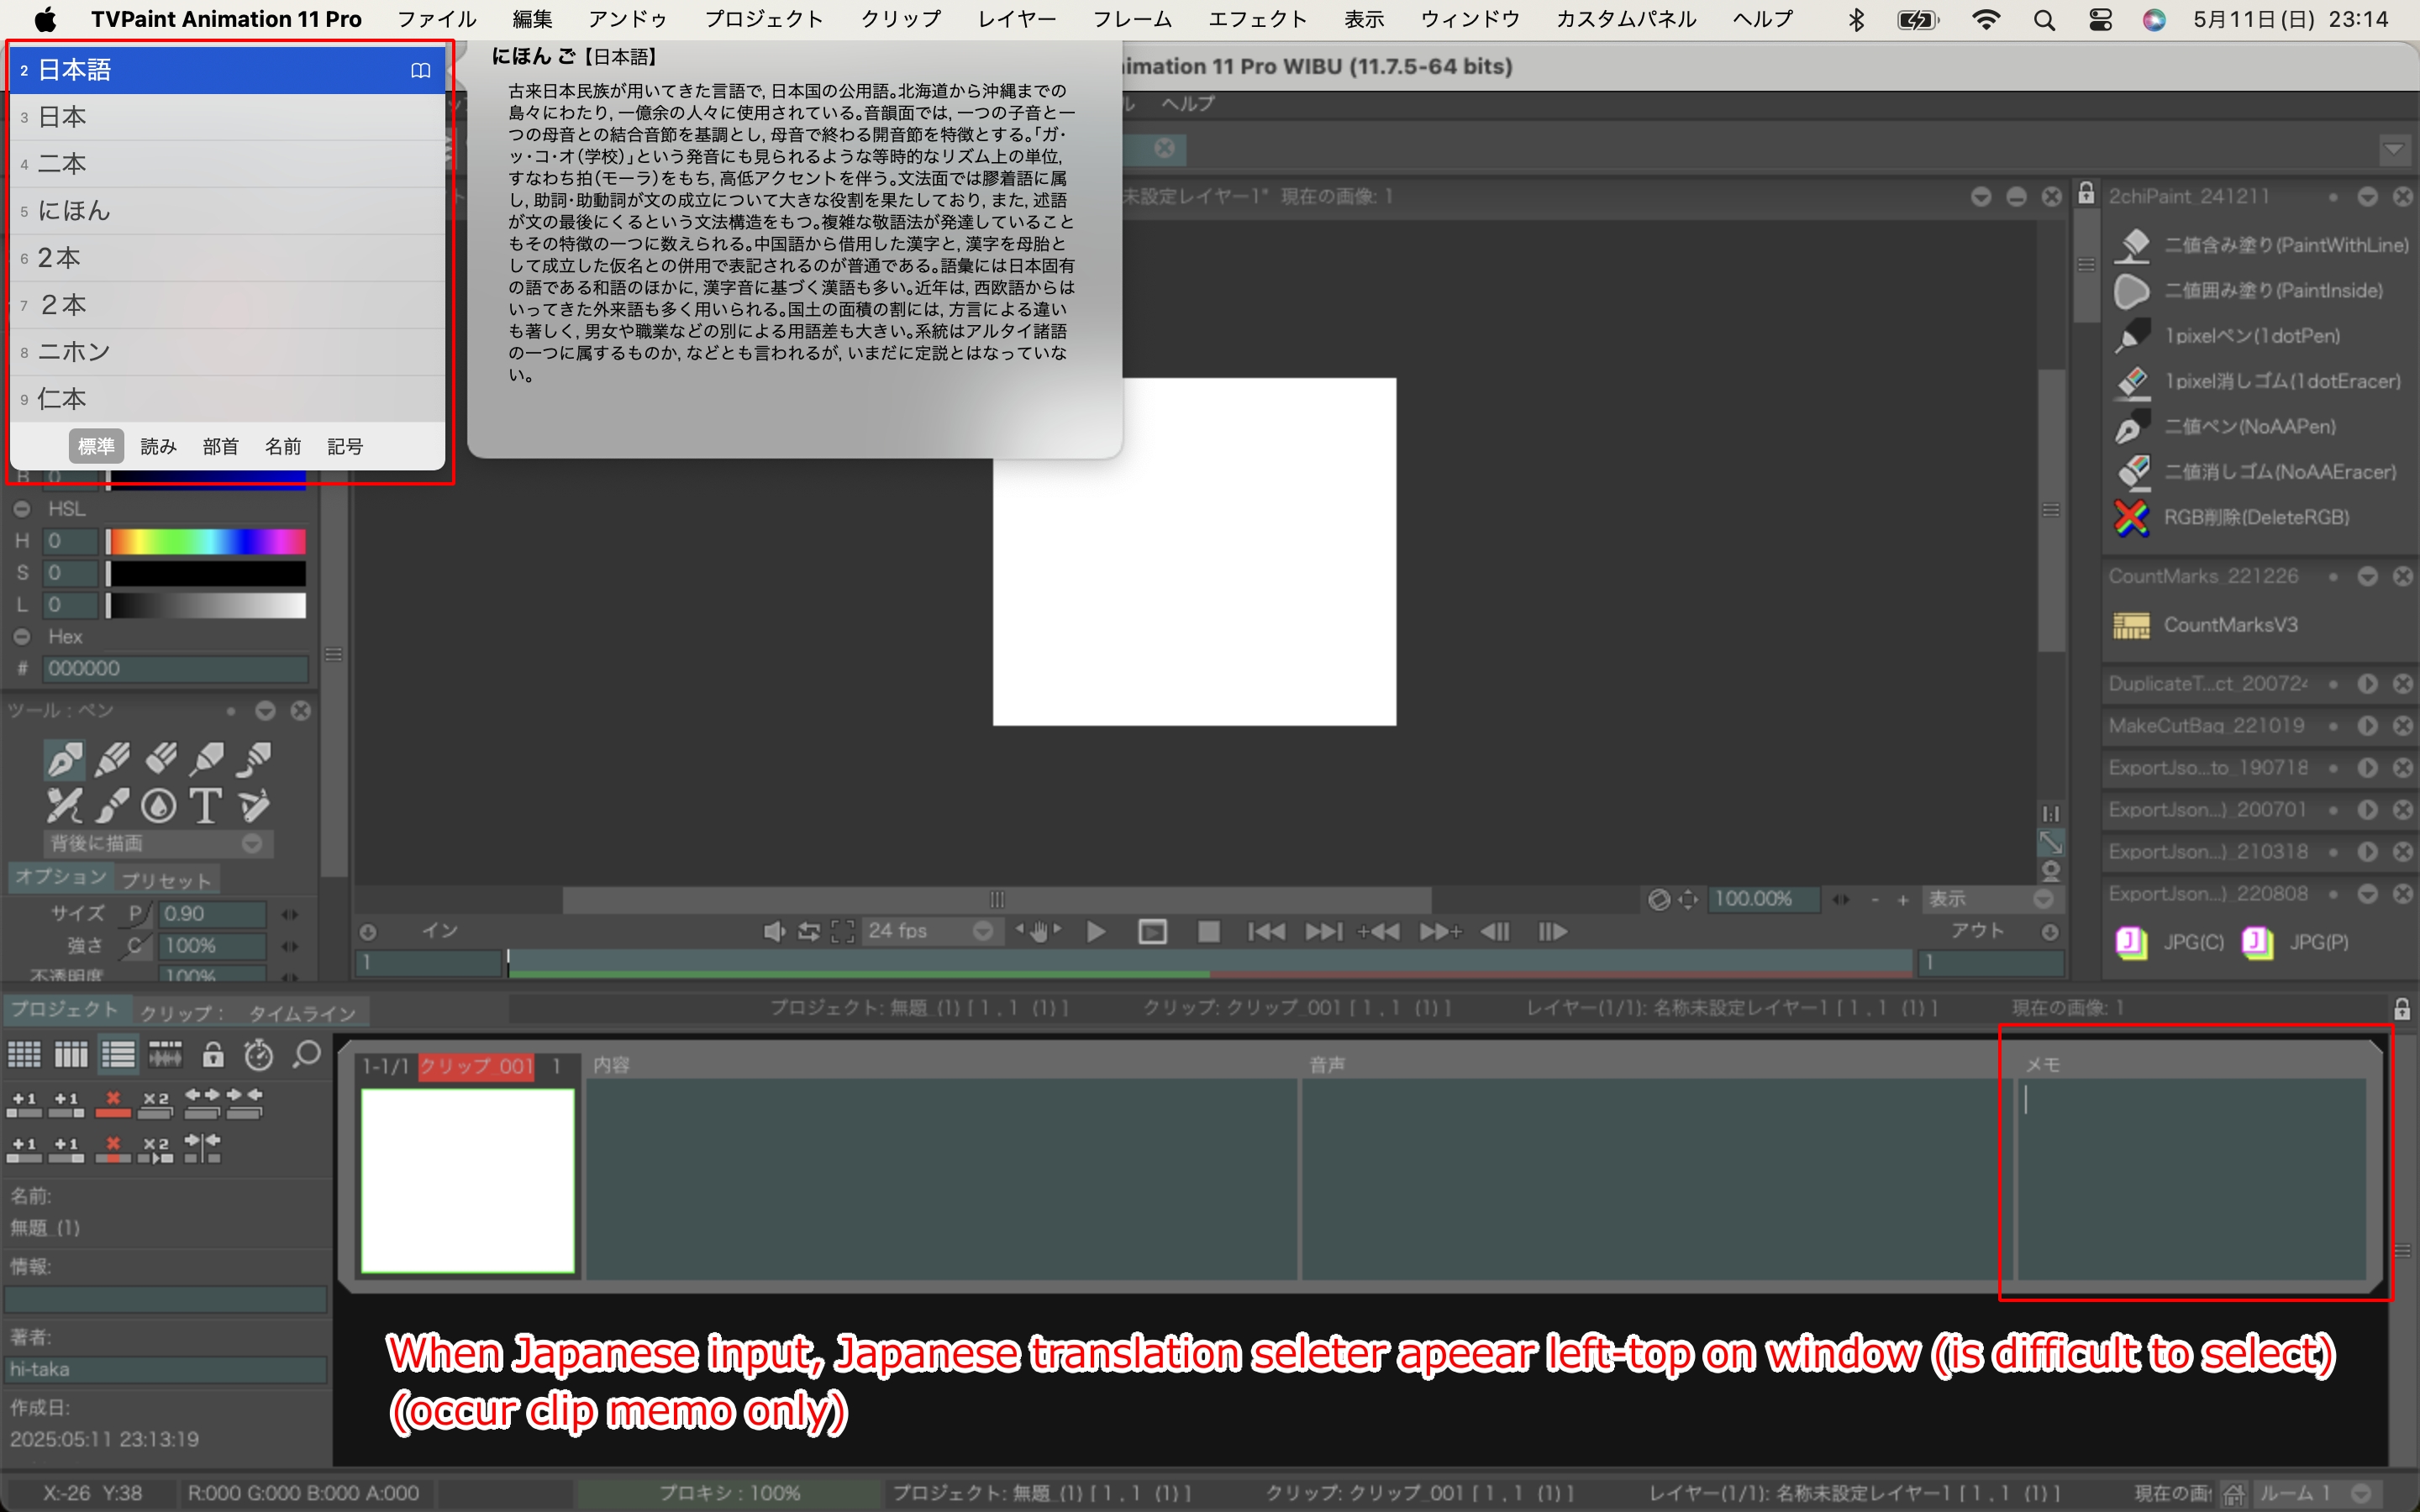The image size is (2420, 1512).
Task: Click the Lightness gradient slider
Action: tap(207, 605)
